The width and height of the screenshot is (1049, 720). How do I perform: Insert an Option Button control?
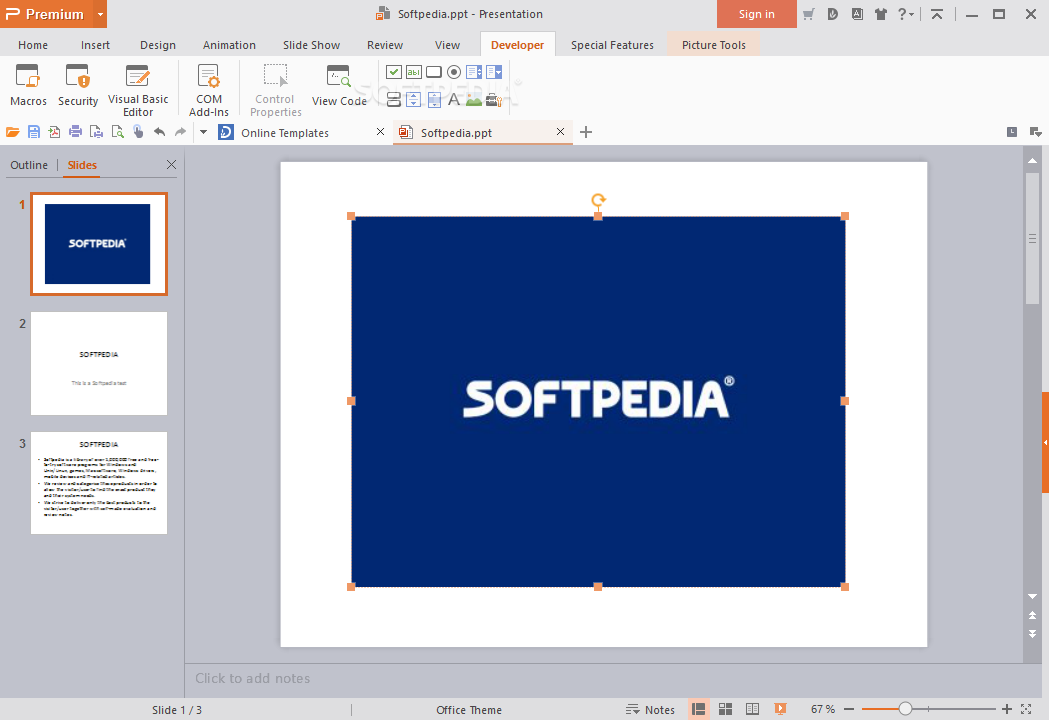(454, 72)
